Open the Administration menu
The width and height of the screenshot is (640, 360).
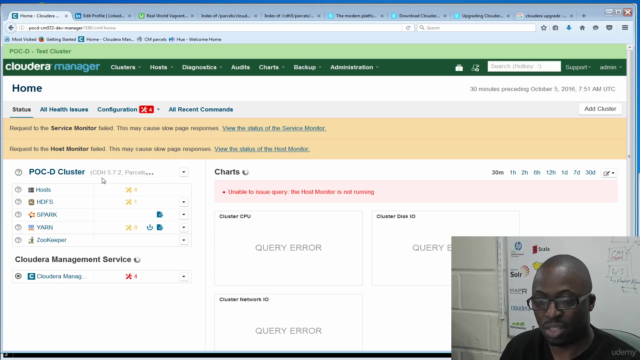354,67
